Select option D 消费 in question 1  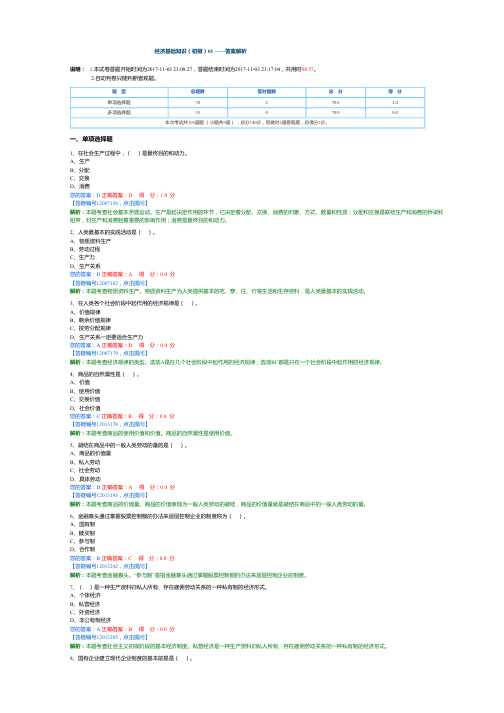click(x=80, y=186)
